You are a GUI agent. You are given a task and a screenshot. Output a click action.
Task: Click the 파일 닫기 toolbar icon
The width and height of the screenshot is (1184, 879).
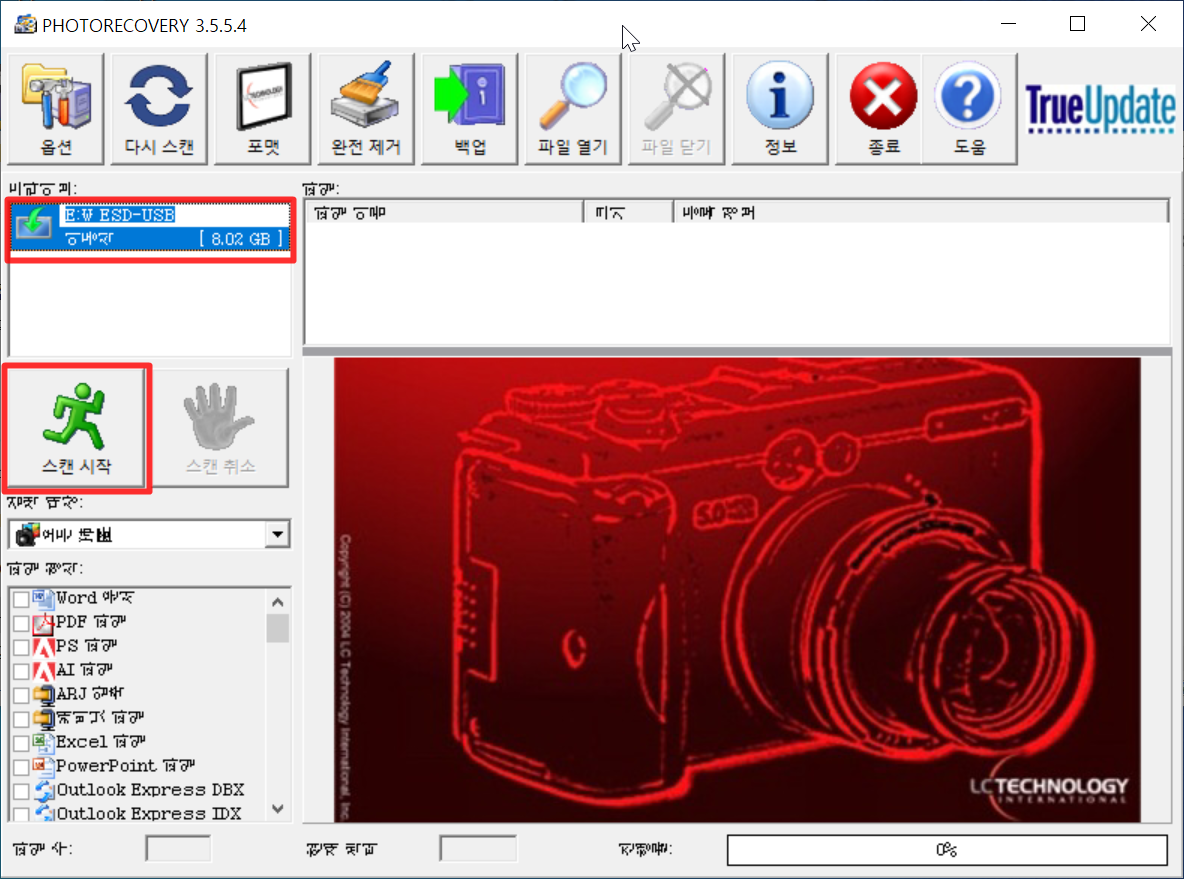click(677, 109)
